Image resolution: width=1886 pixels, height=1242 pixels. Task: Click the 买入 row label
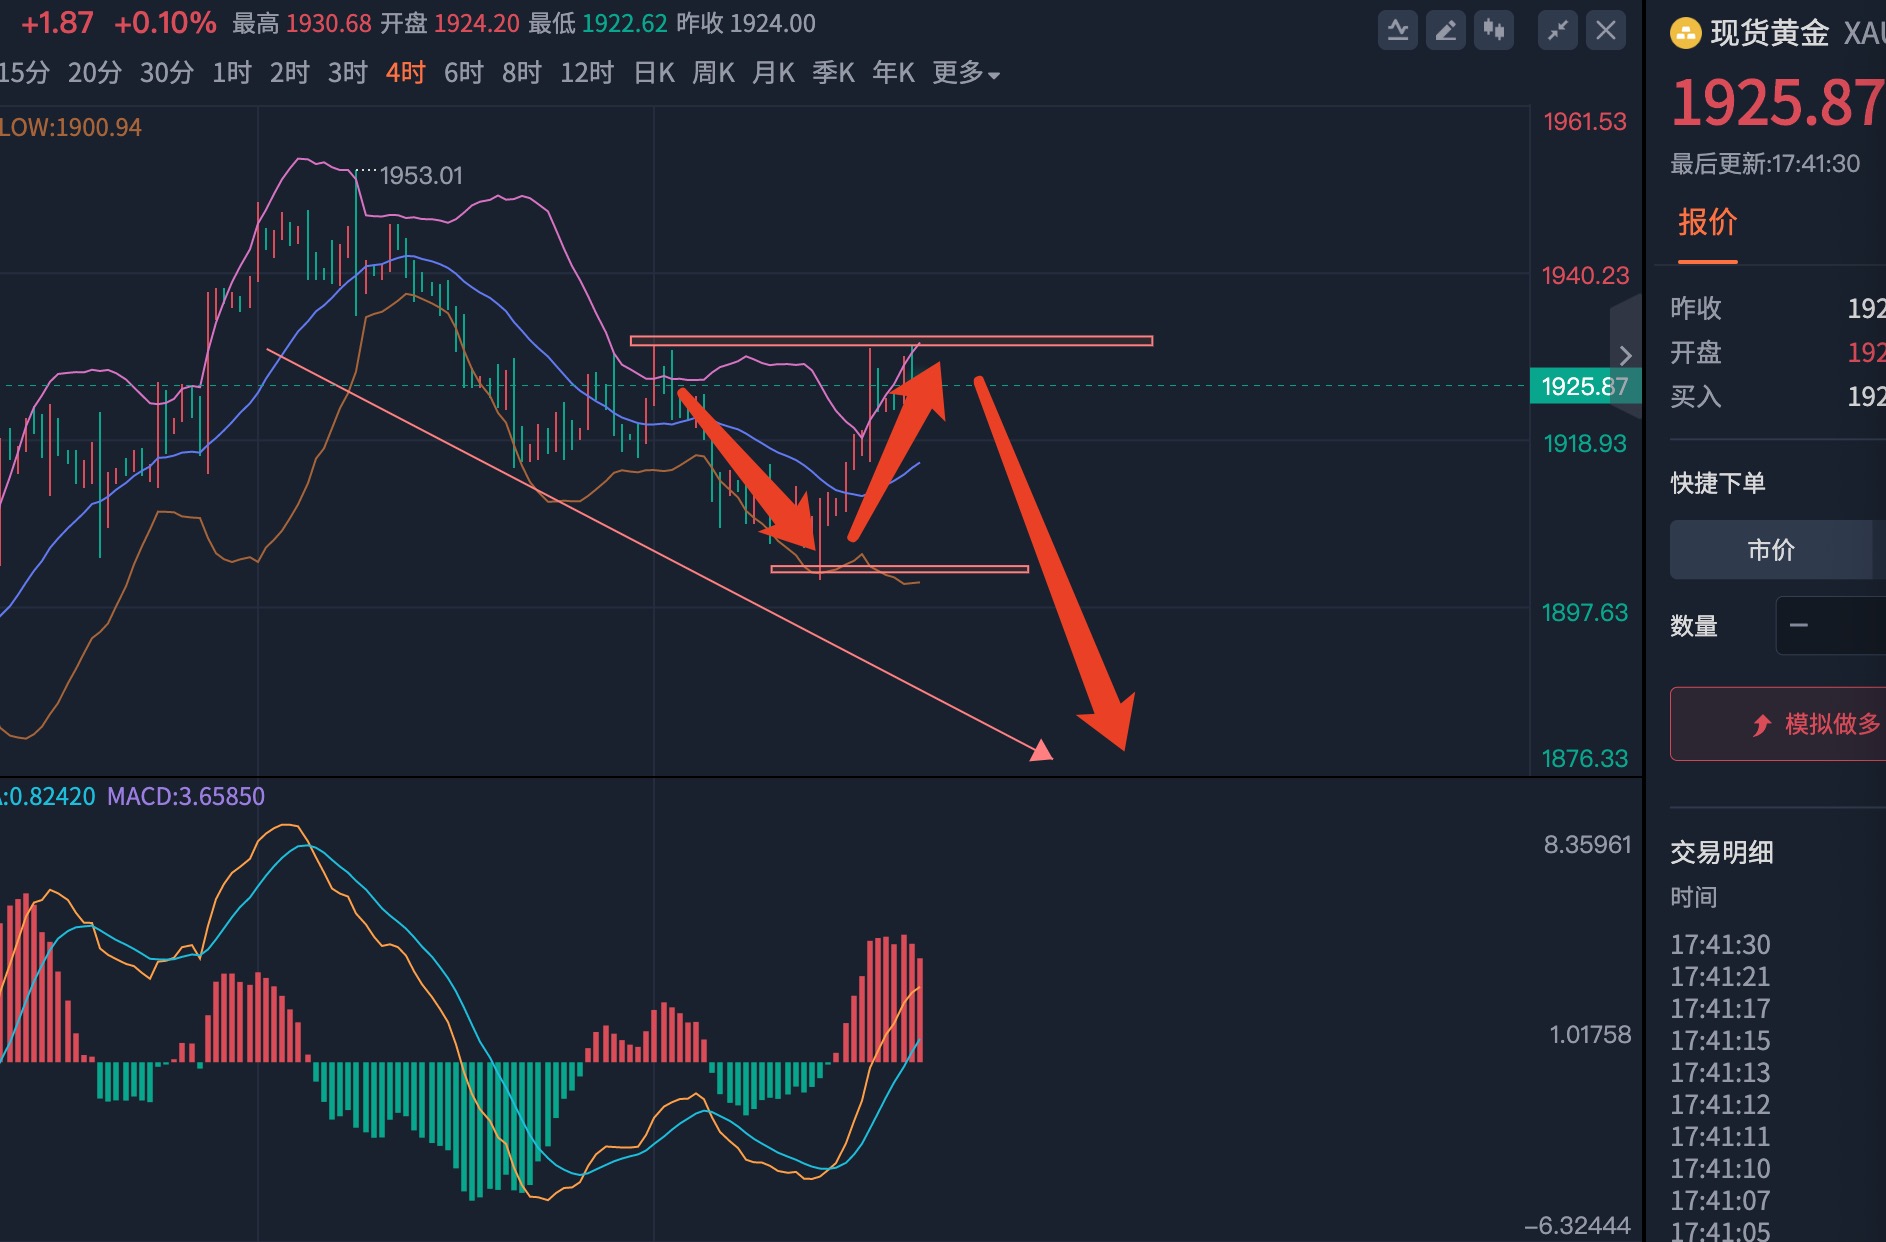(1696, 397)
